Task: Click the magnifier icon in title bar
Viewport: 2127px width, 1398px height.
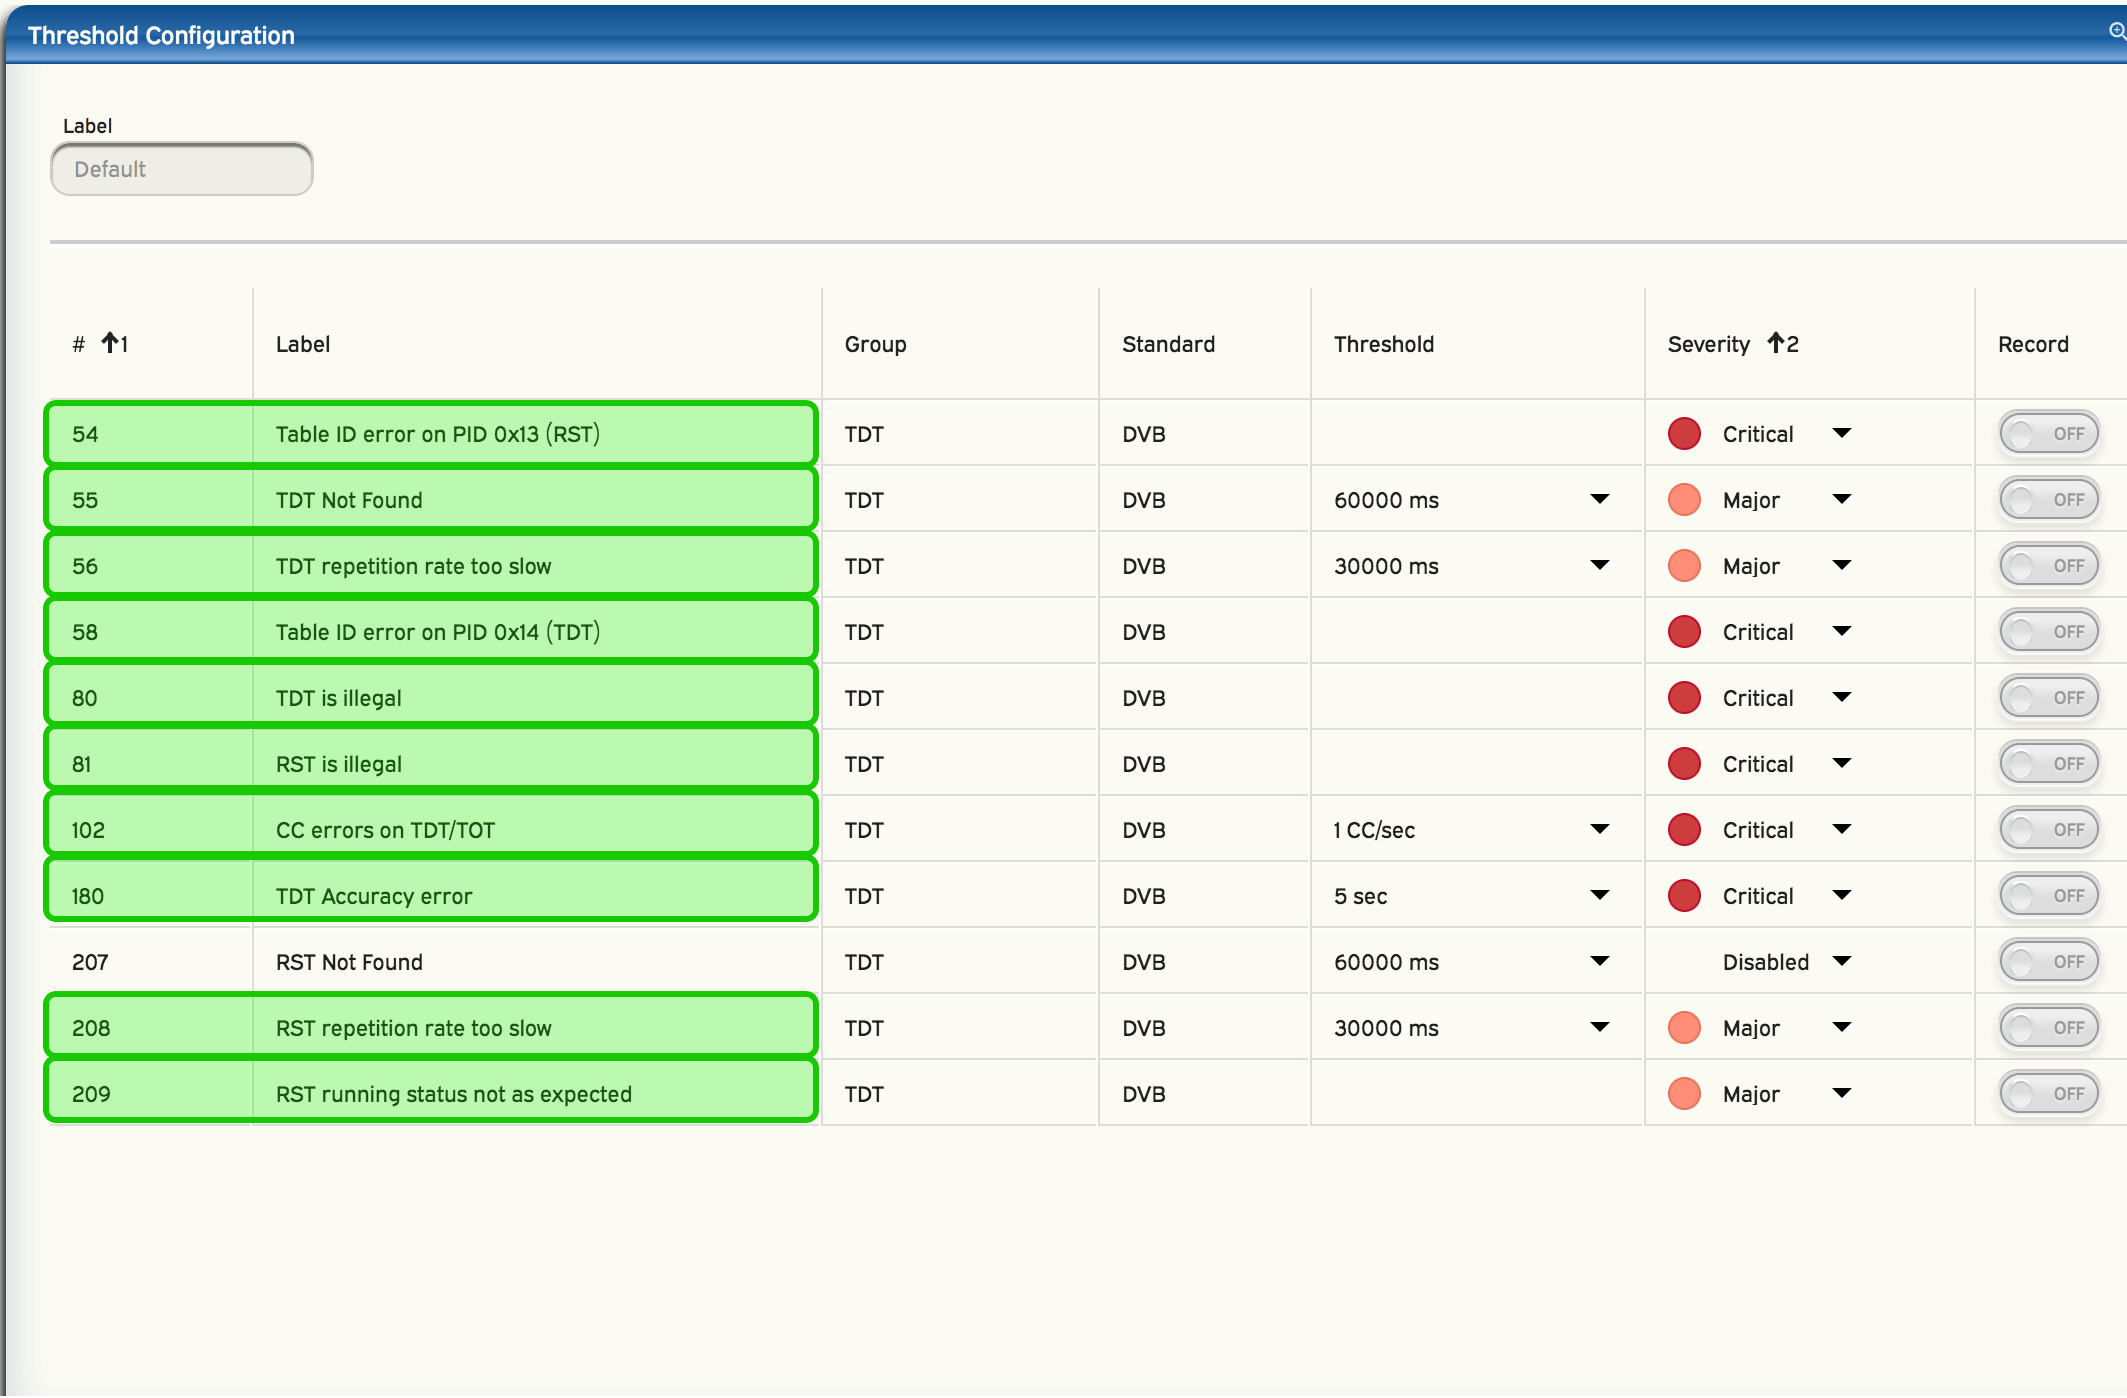Action: pos(2116,31)
